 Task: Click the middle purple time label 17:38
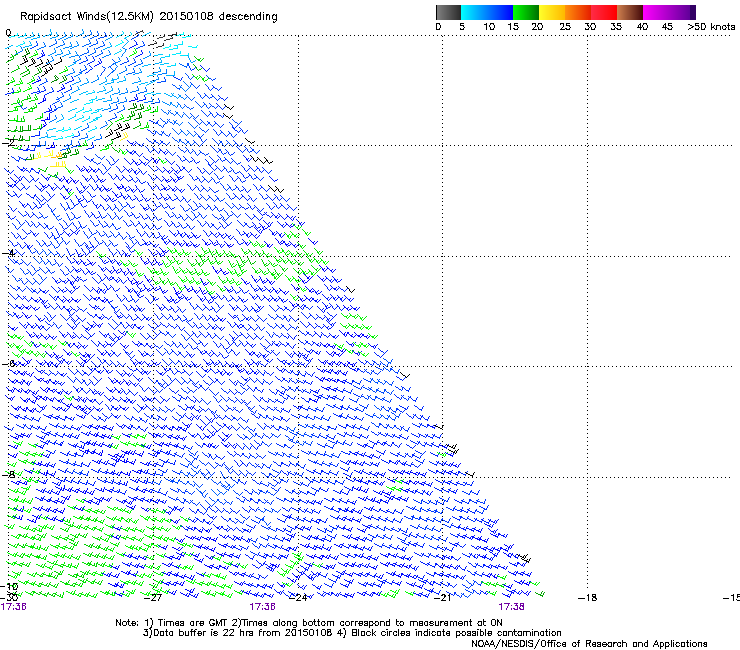(262, 607)
